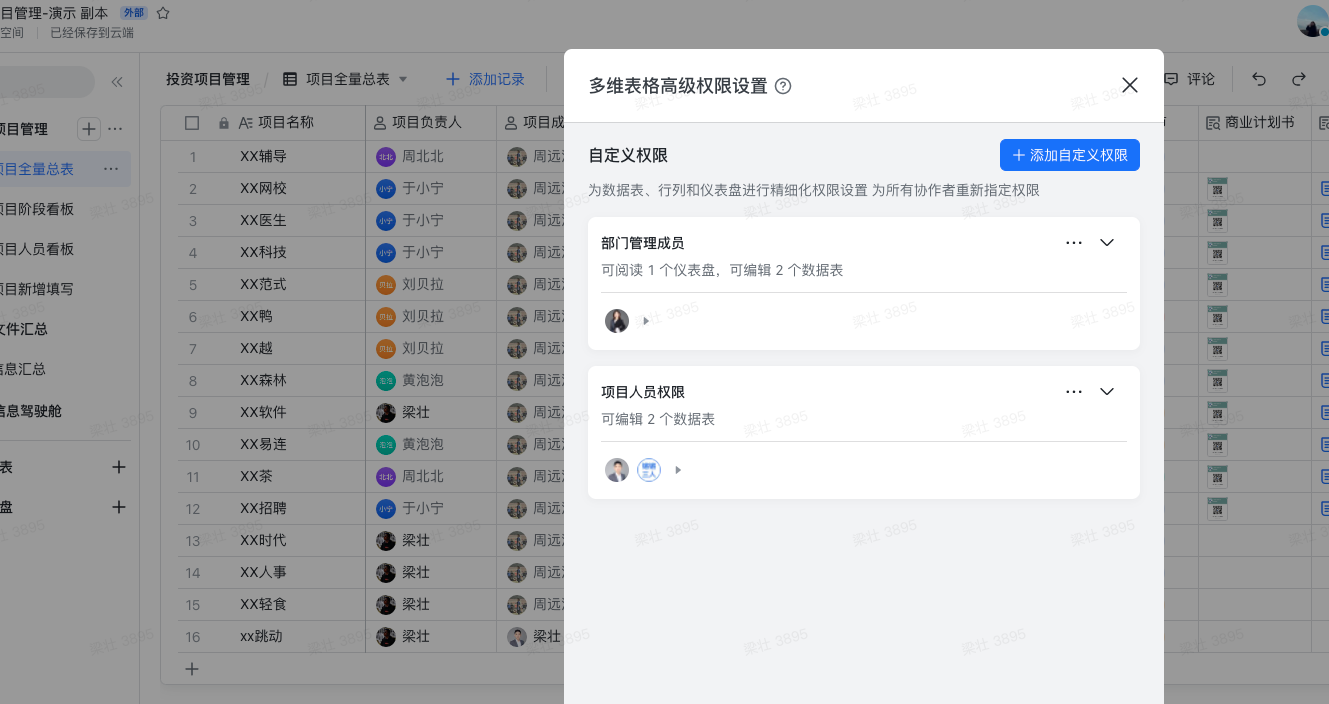Close the advanced permissions dialog
1329x704 pixels.
point(1130,85)
